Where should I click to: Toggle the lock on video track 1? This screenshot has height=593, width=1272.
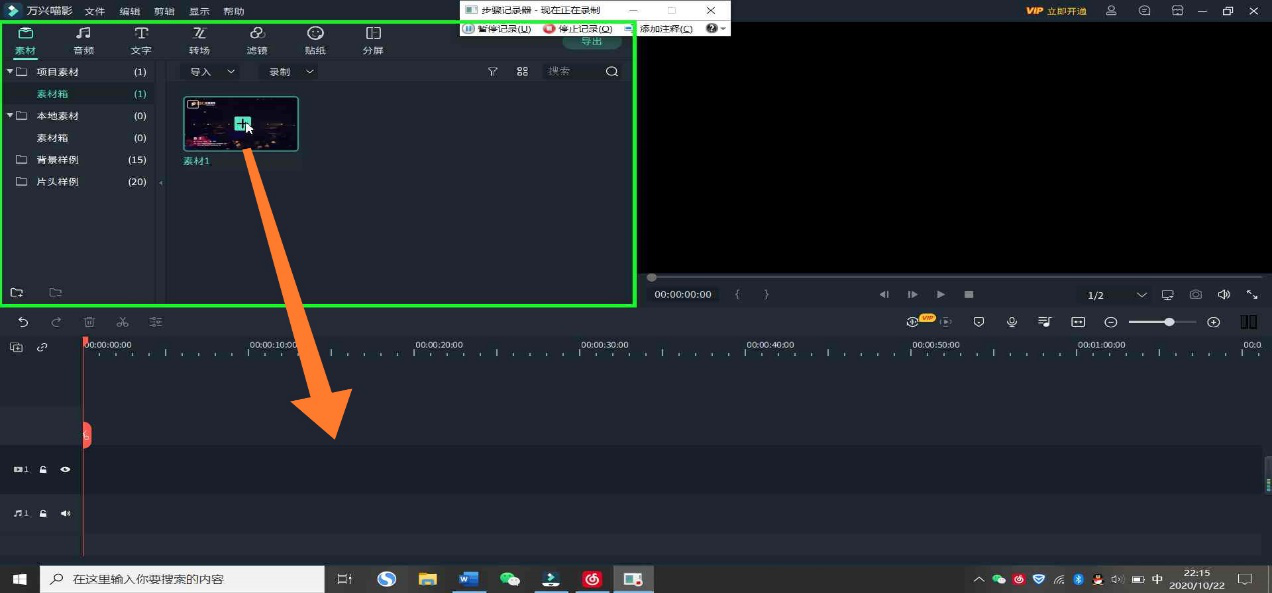tap(43, 469)
